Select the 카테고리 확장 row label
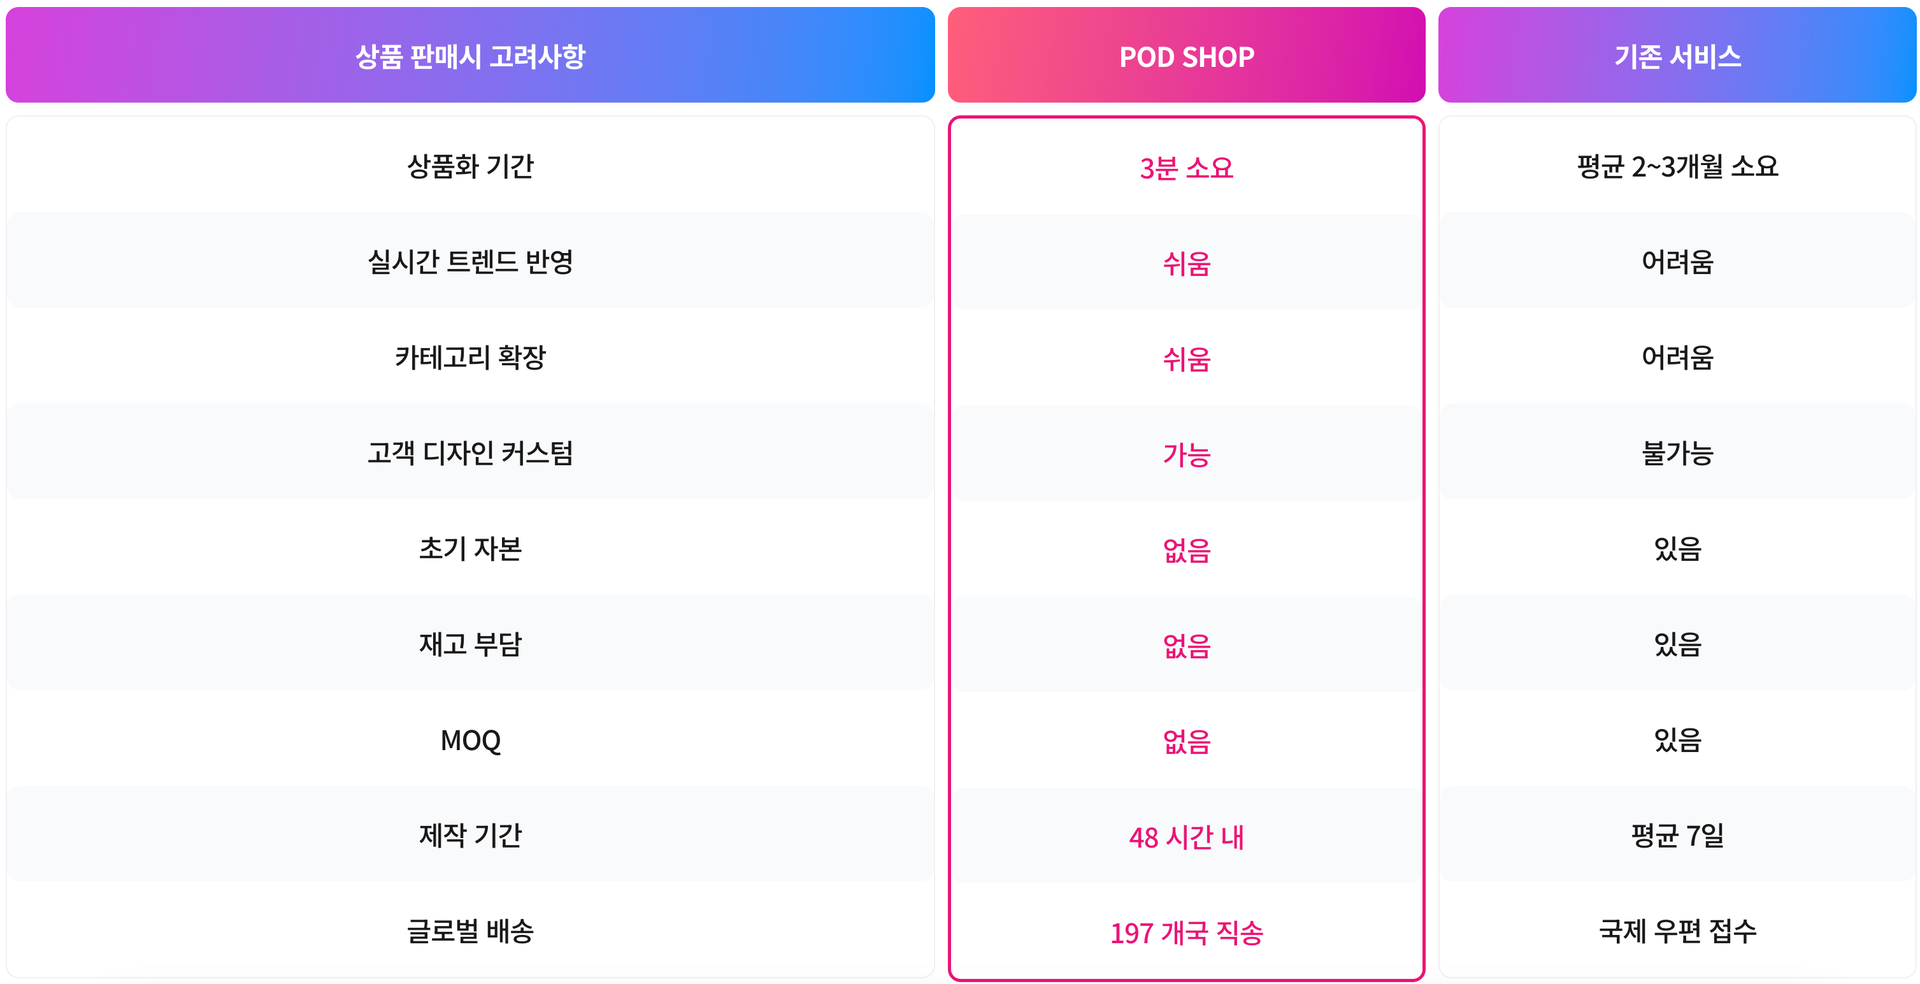The height and width of the screenshot is (984, 1920). 470,357
